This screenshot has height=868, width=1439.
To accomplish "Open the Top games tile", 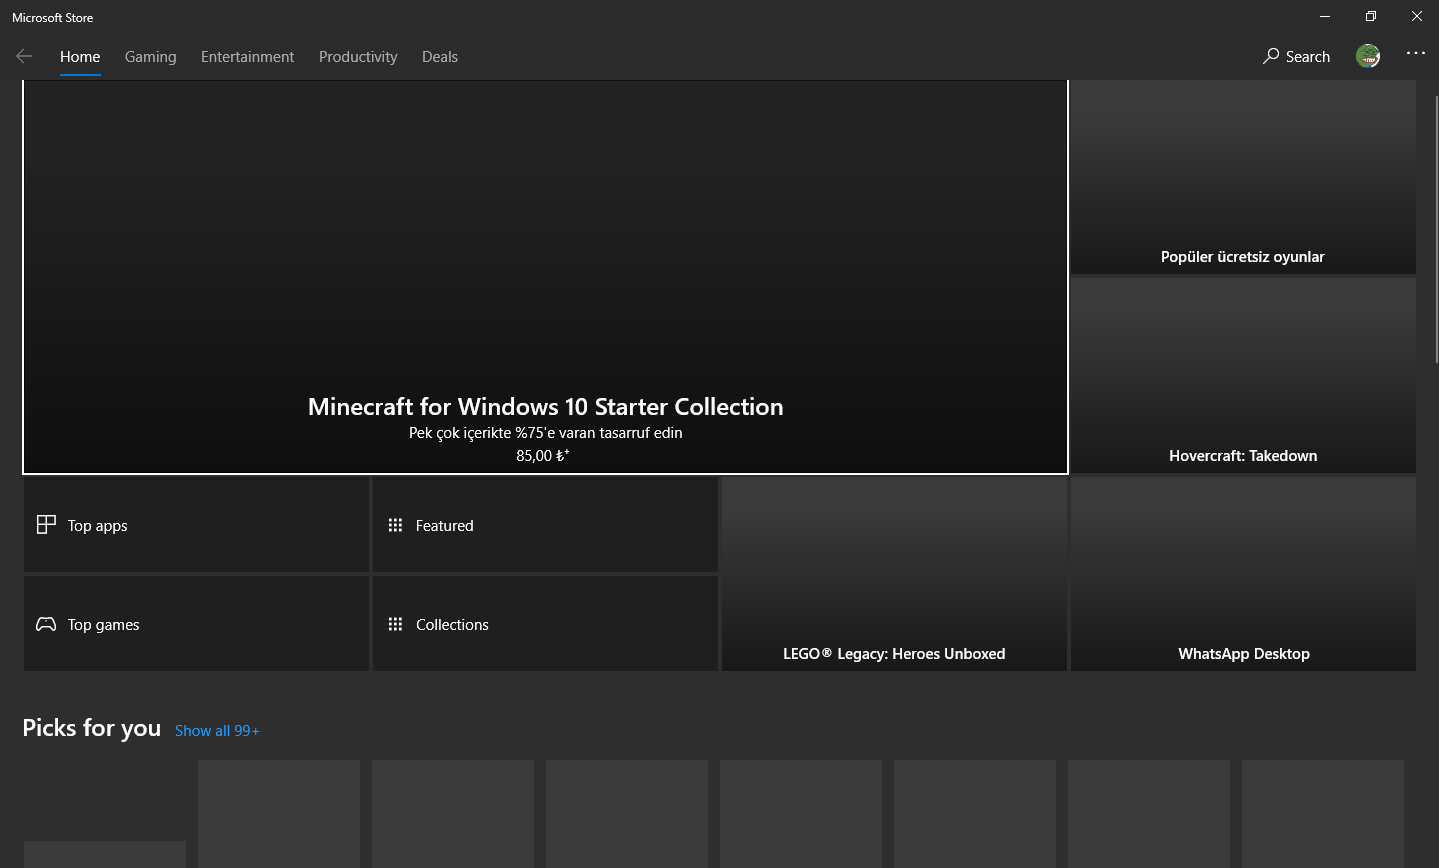I will tap(196, 624).
